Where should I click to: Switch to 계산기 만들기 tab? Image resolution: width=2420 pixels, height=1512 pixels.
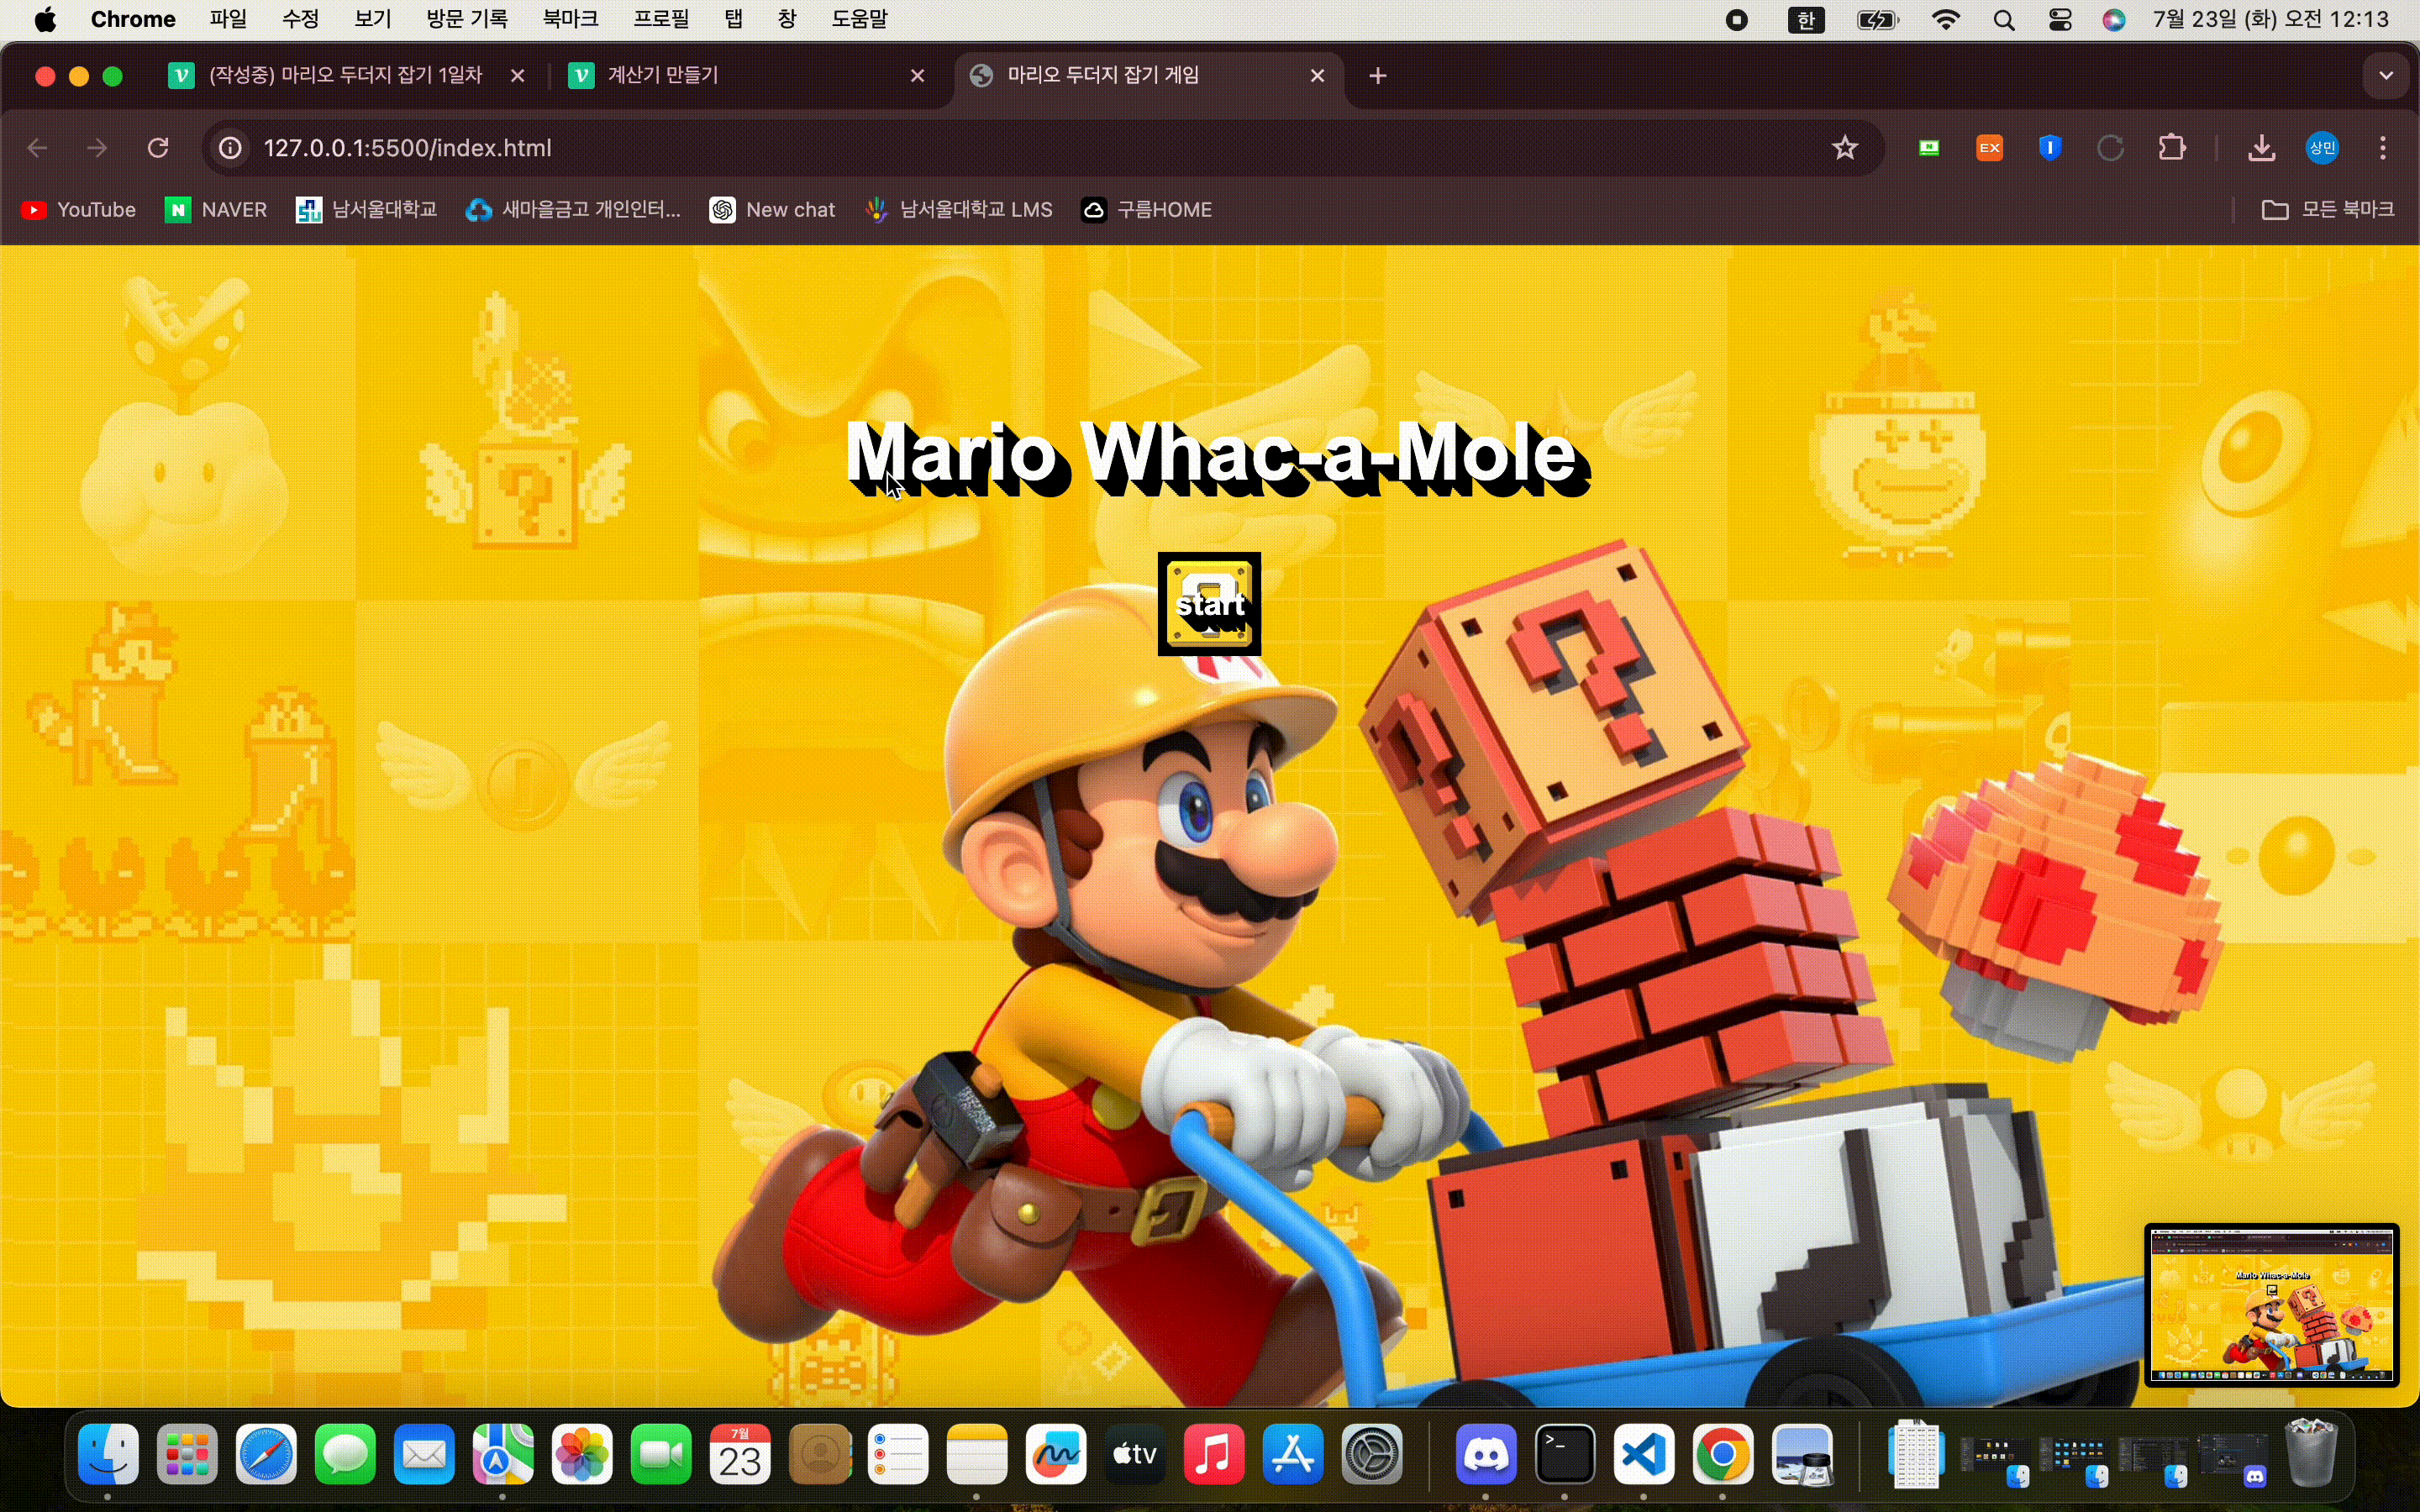click(x=740, y=76)
